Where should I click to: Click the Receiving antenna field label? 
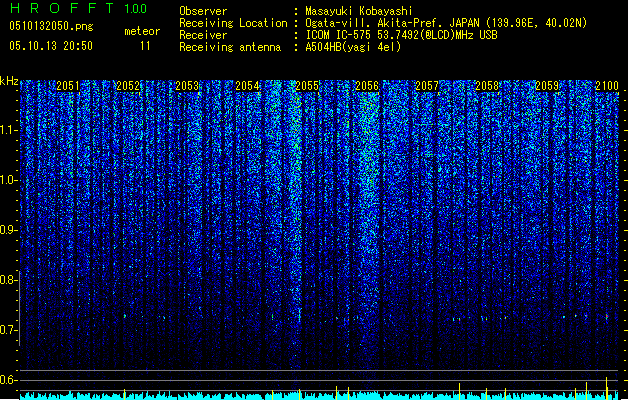(x=230, y=47)
